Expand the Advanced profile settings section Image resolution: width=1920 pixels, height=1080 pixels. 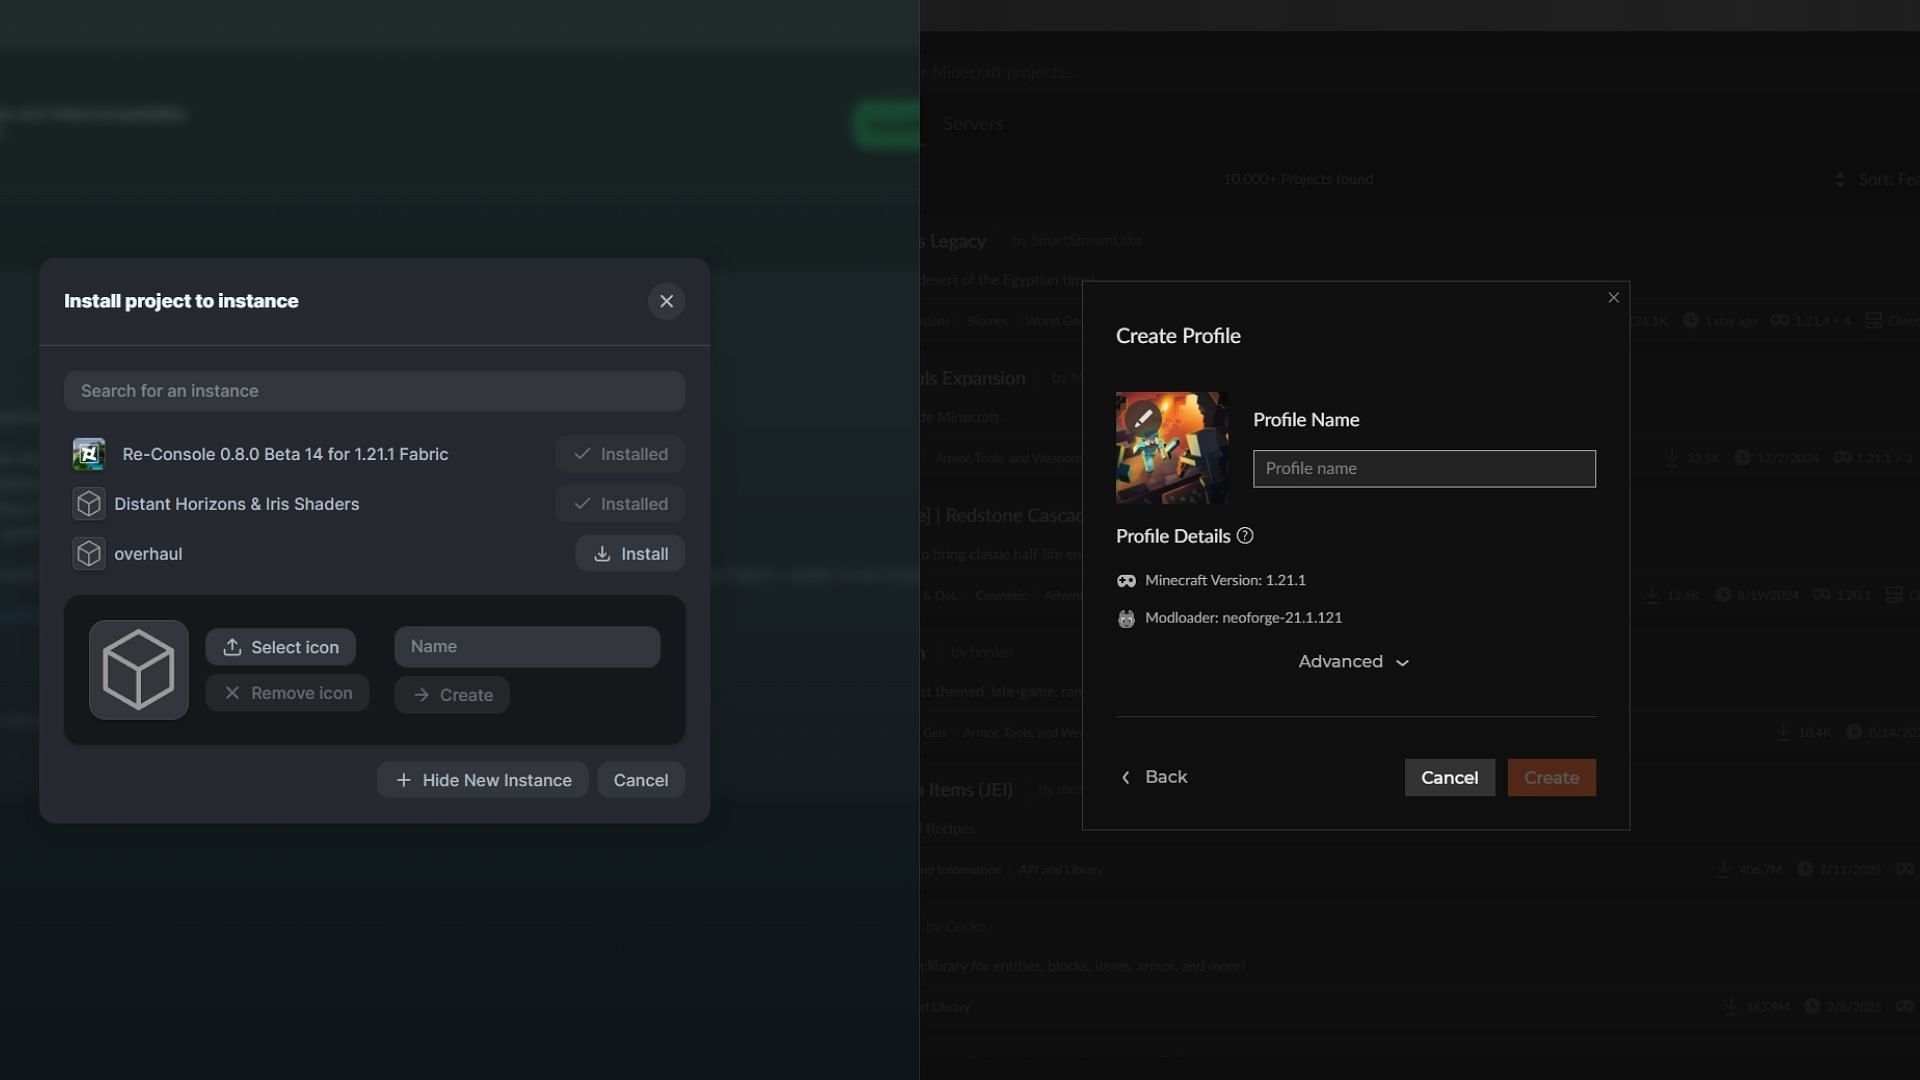coord(1352,661)
